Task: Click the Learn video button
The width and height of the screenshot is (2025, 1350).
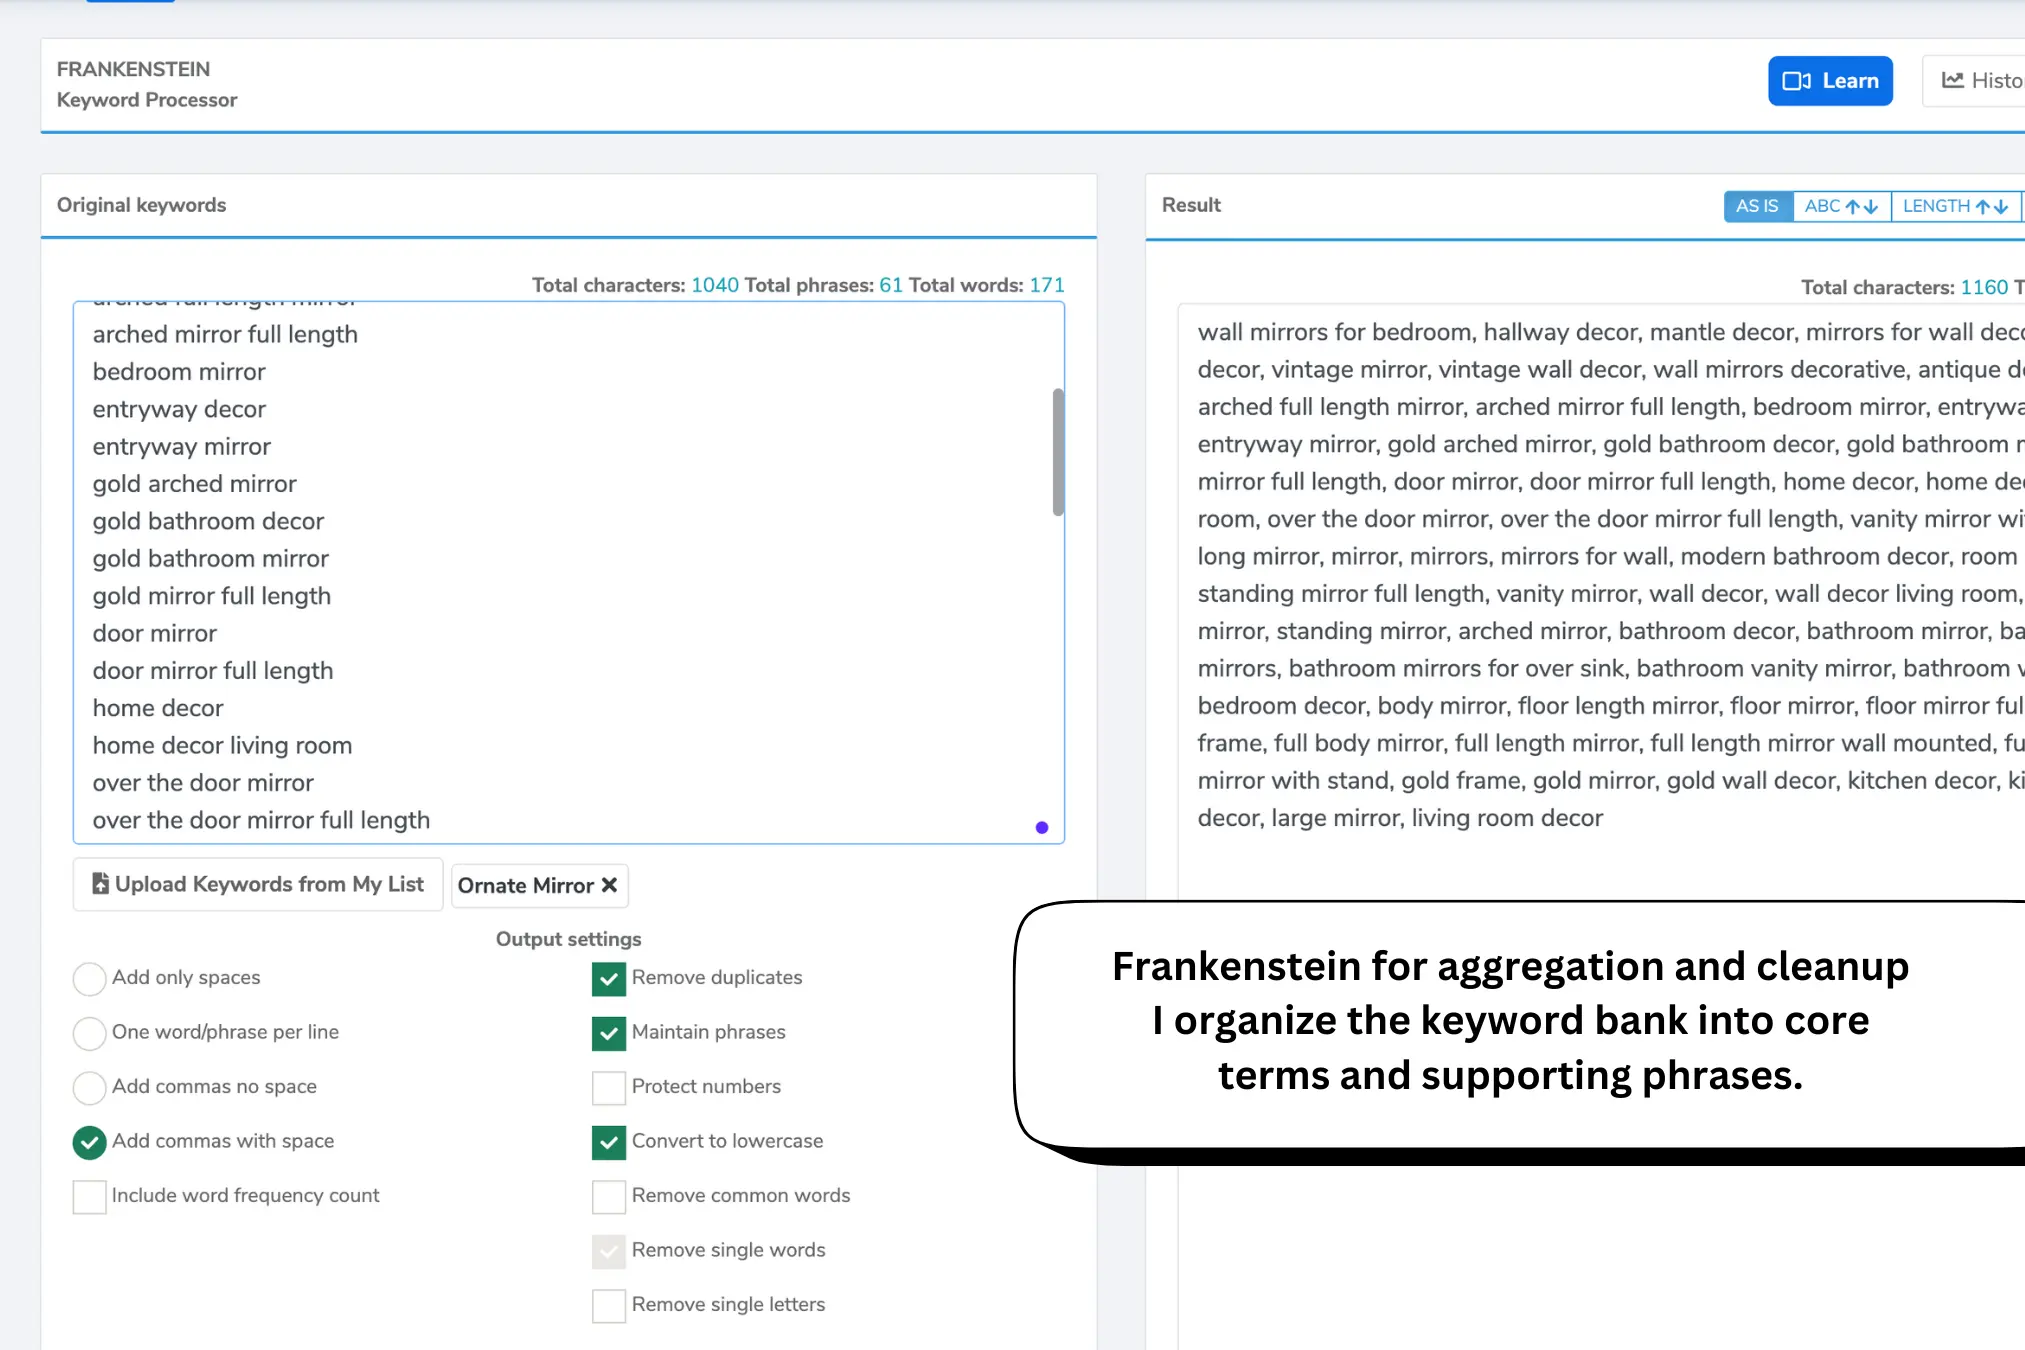Action: (1830, 81)
